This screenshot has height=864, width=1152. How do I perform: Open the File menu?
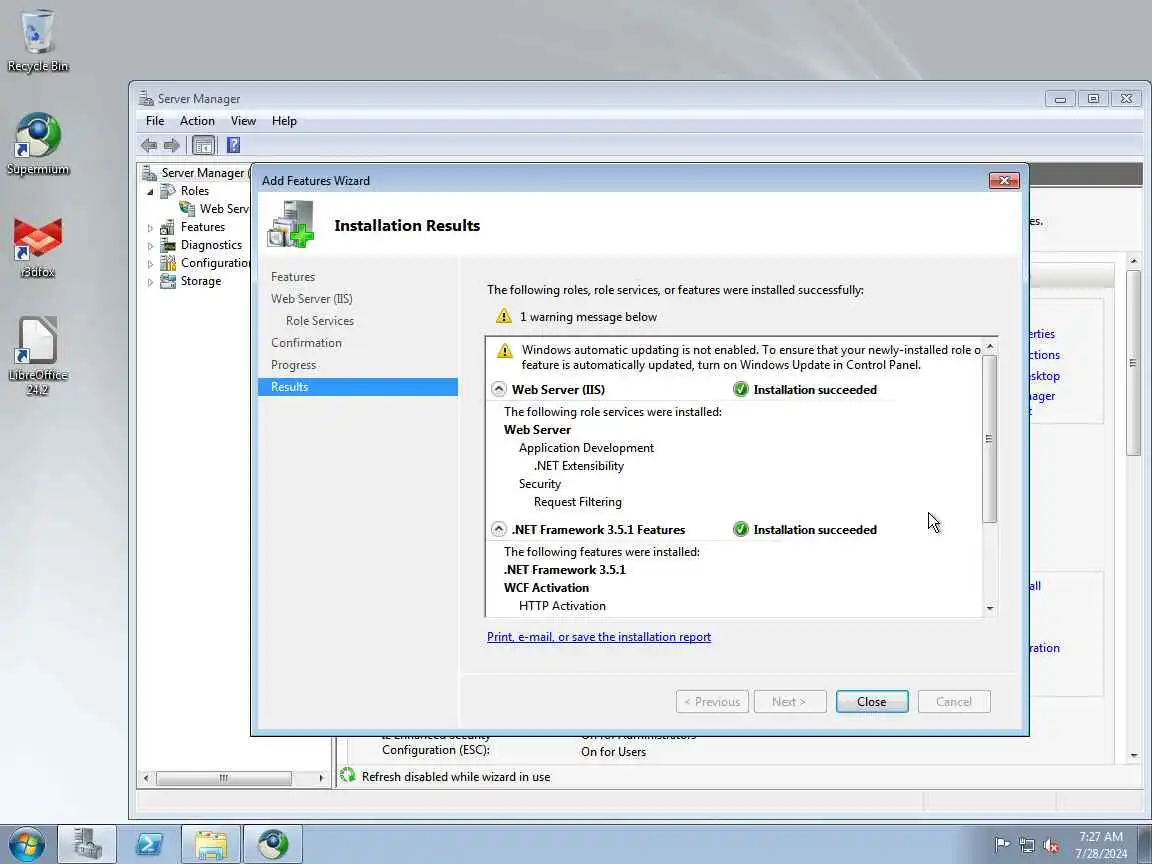coord(155,121)
